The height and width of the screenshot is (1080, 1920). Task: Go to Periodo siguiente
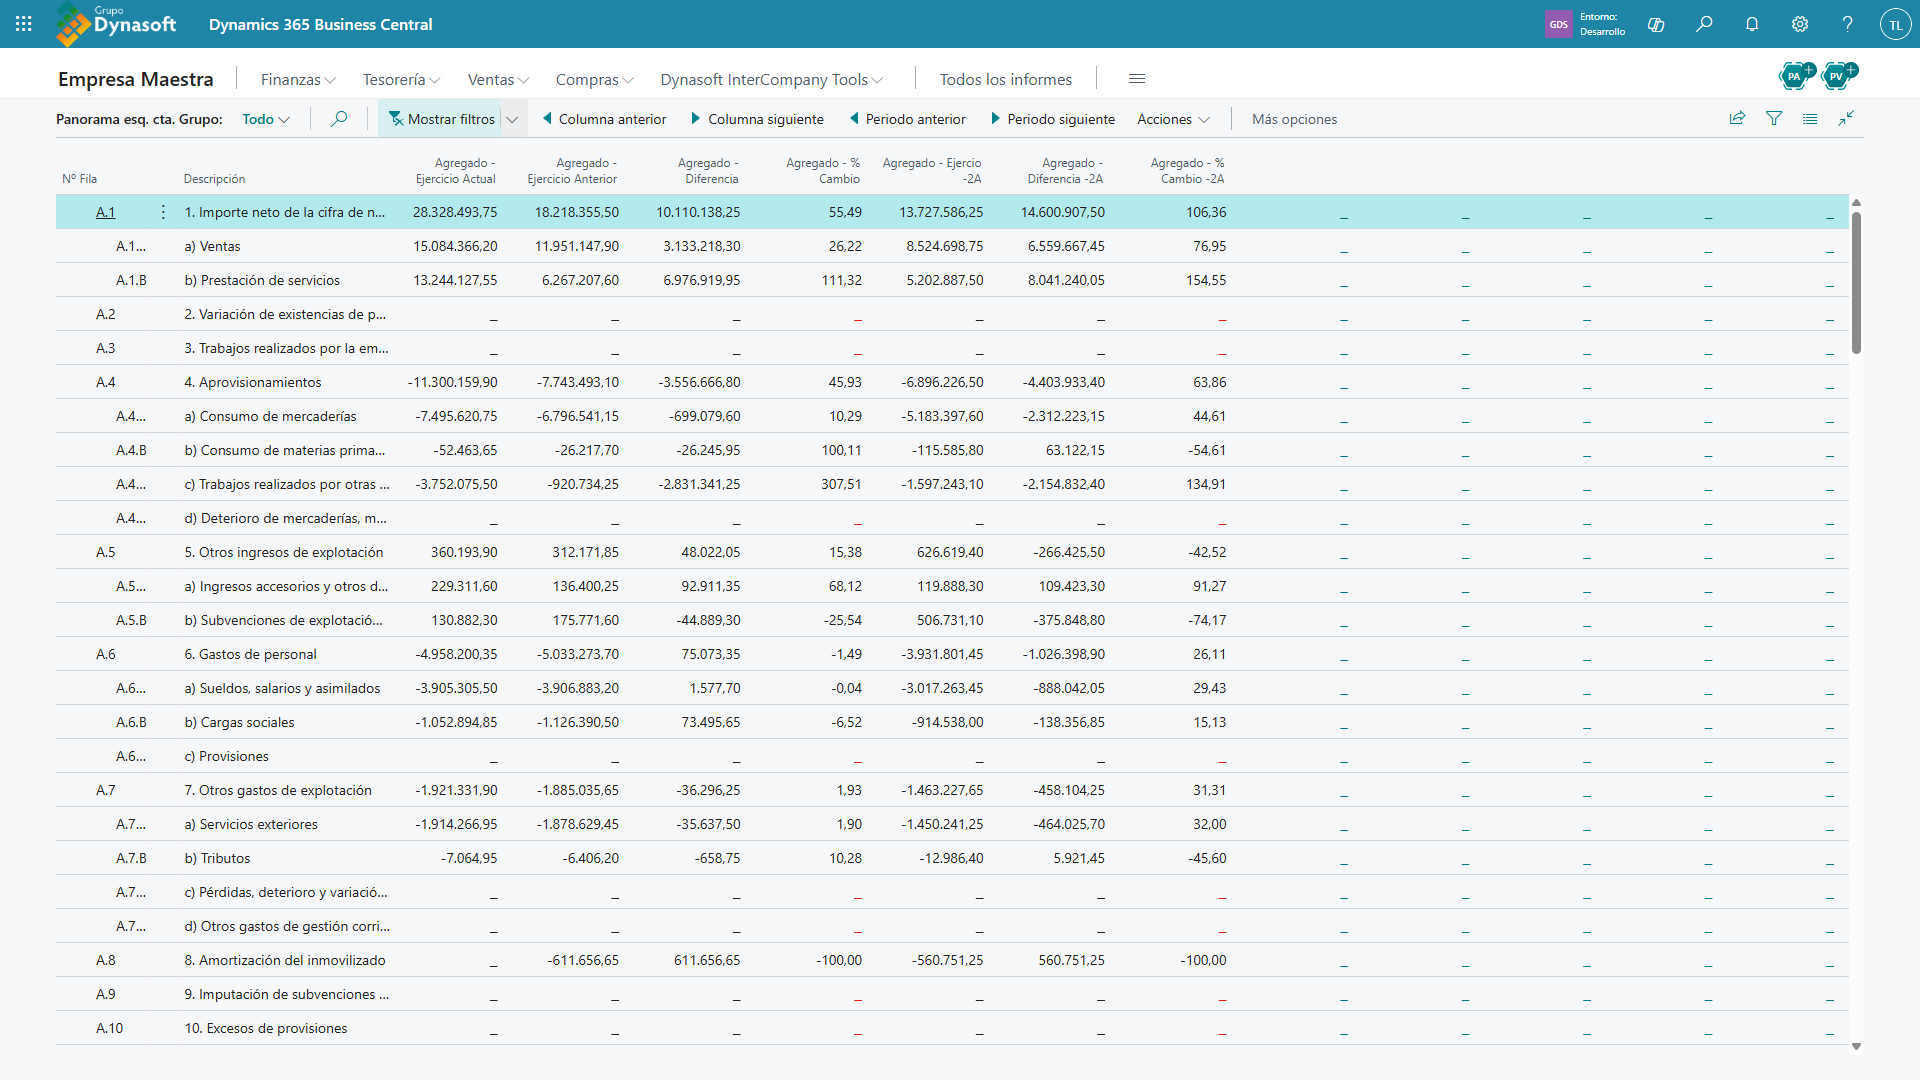tap(1053, 119)
